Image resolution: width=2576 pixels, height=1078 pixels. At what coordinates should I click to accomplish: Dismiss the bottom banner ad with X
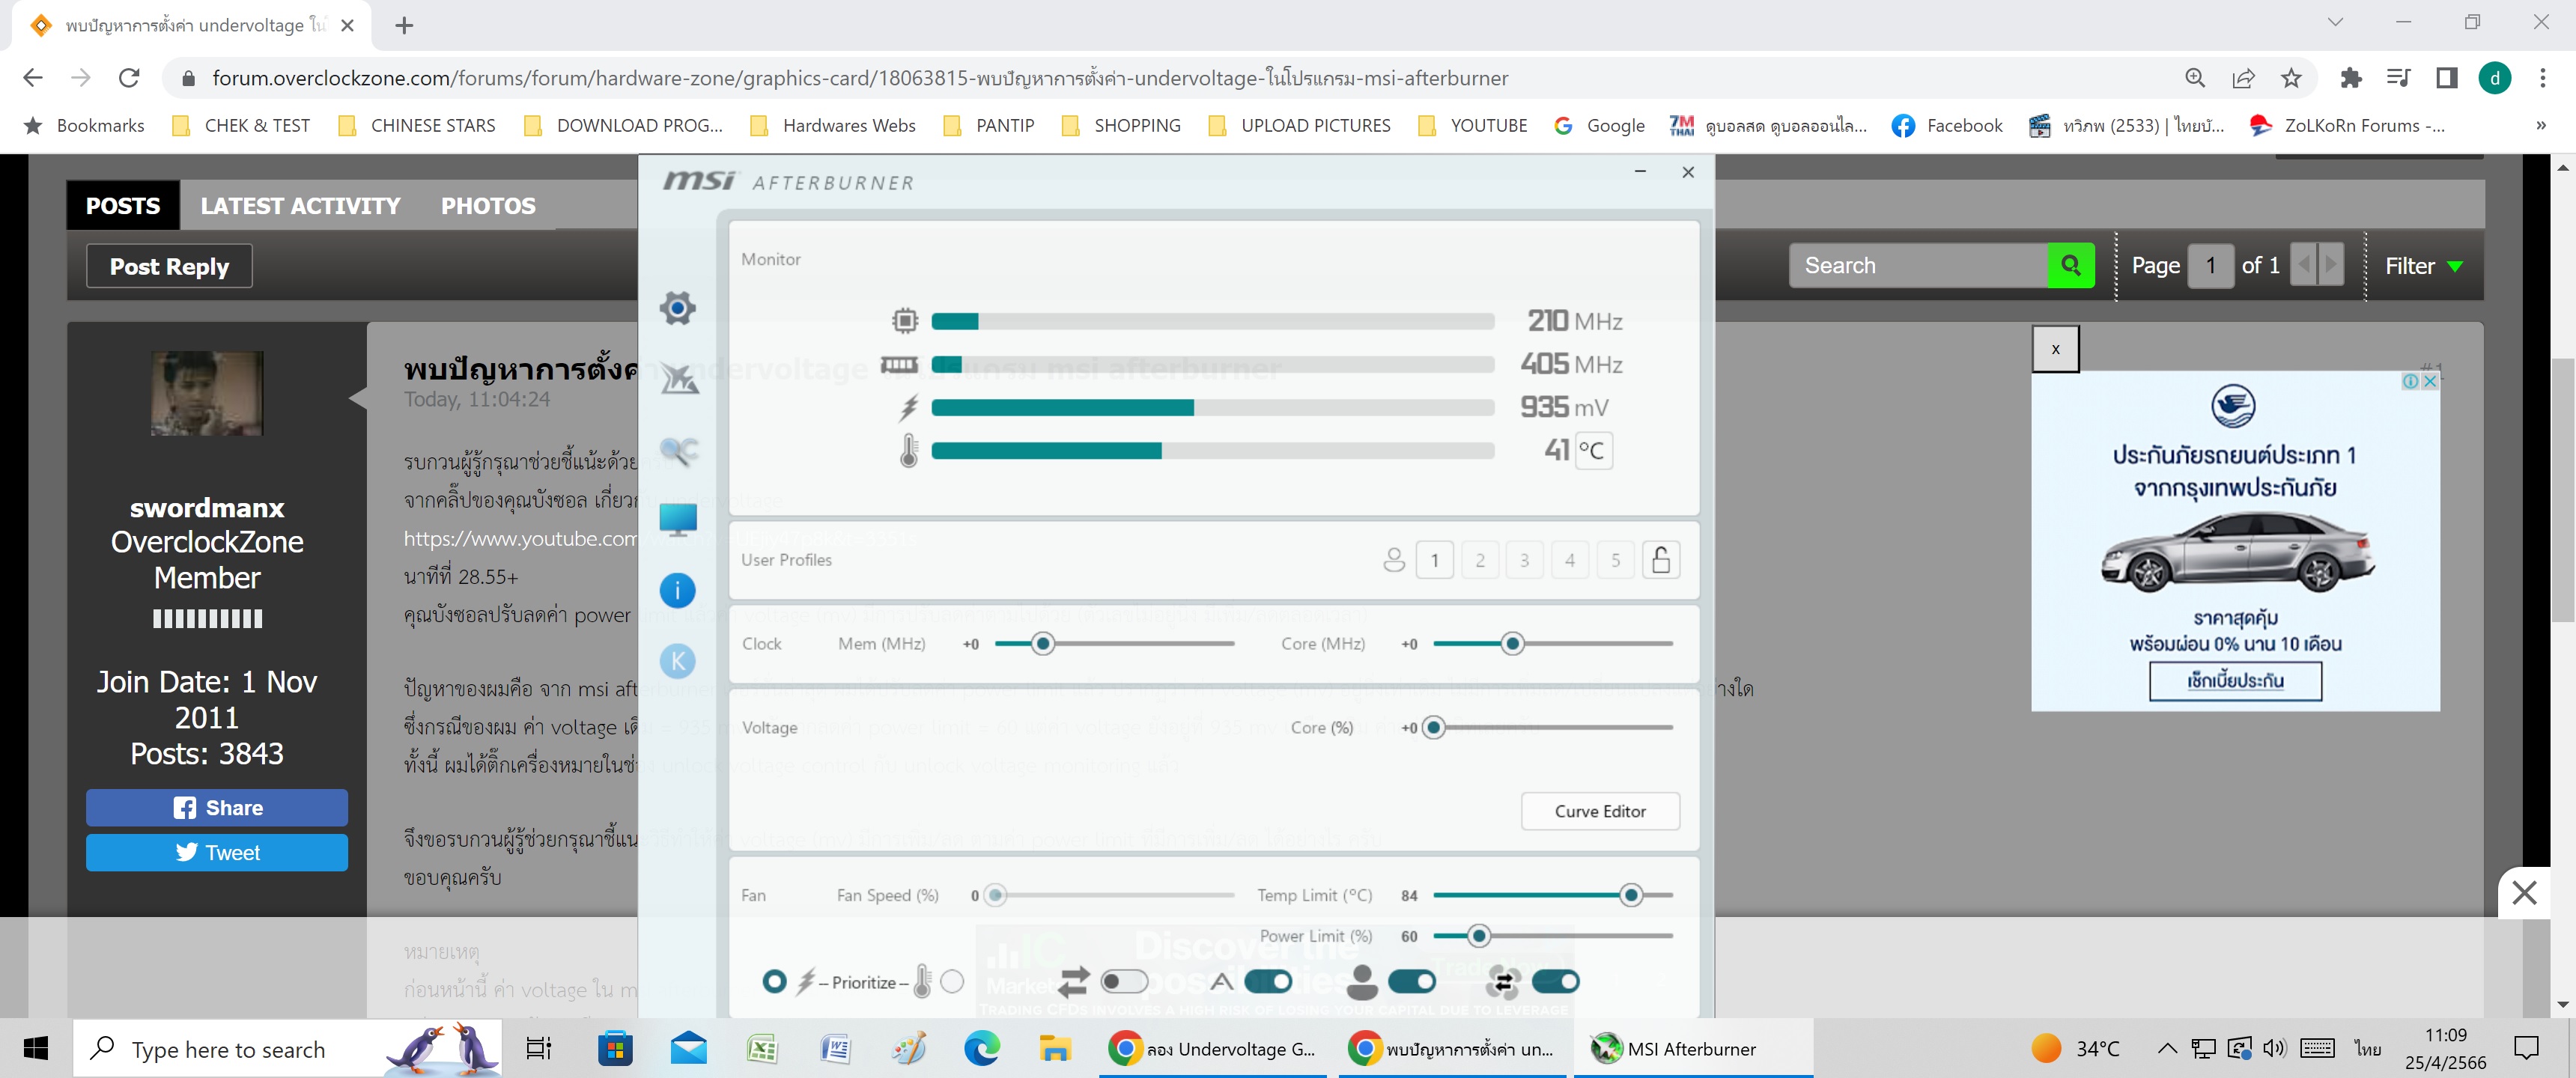pos(2523,892)
